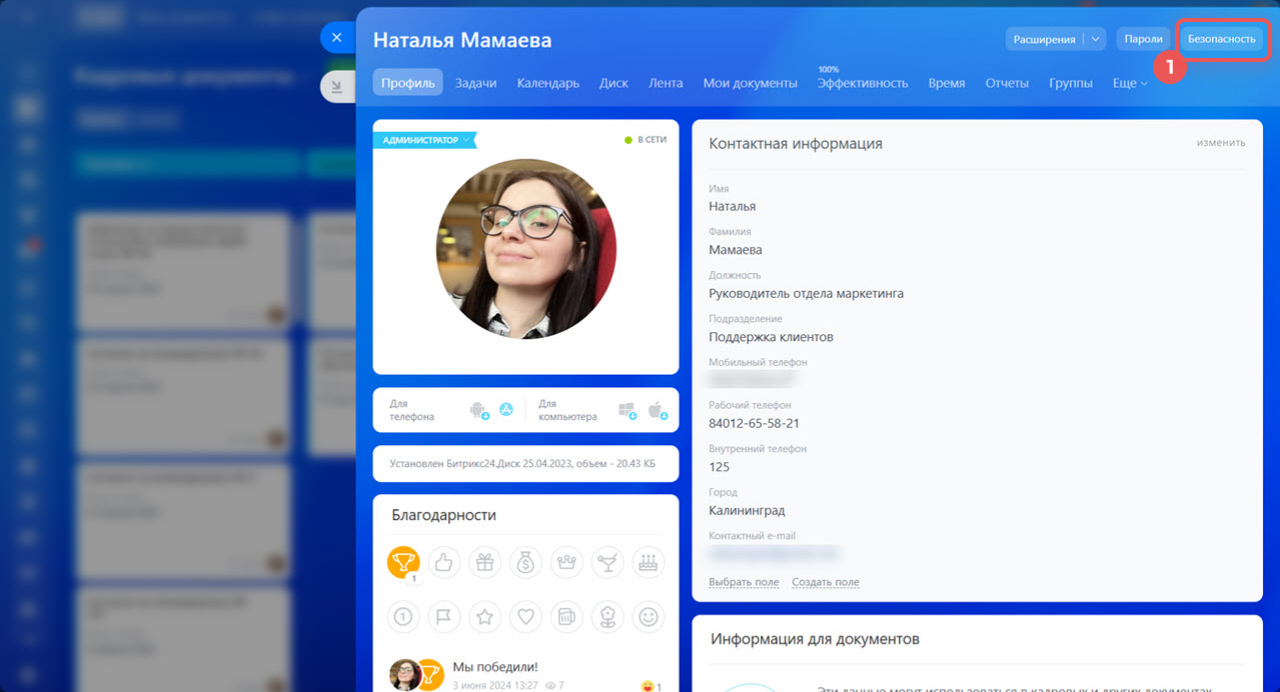Click the small avatar beside Мы победили

(404, 675)
